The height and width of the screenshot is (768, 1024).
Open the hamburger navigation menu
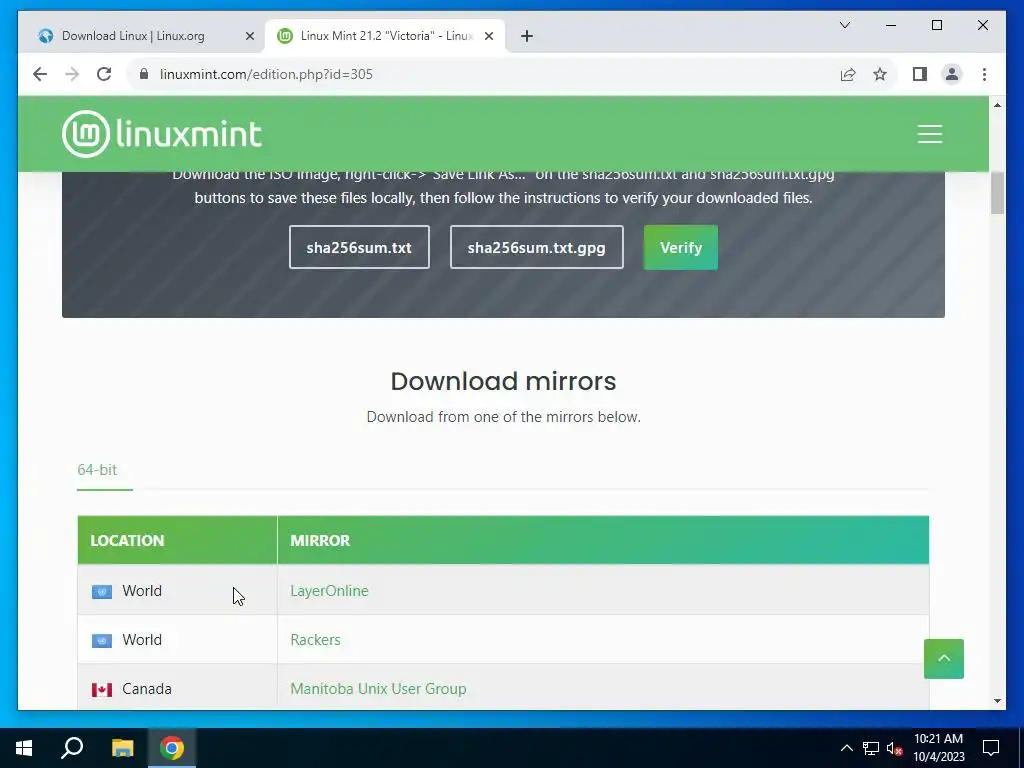tap(929, 134)
